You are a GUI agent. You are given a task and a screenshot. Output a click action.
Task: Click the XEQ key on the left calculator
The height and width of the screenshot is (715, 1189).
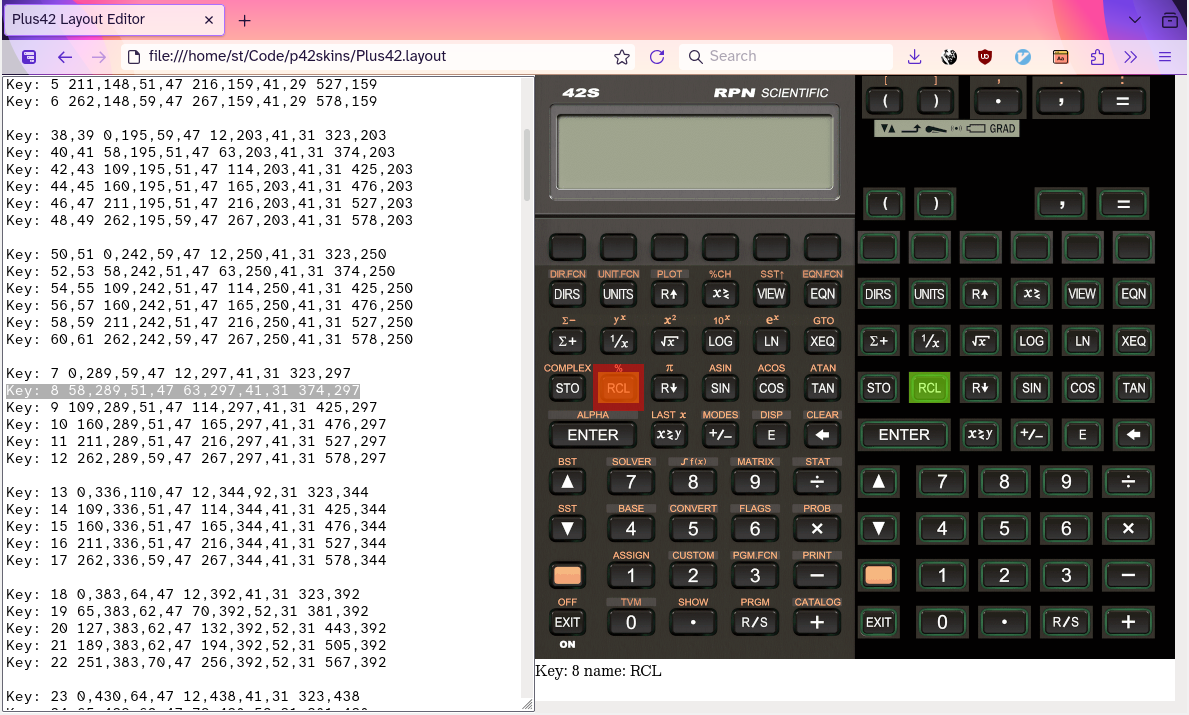822,341
